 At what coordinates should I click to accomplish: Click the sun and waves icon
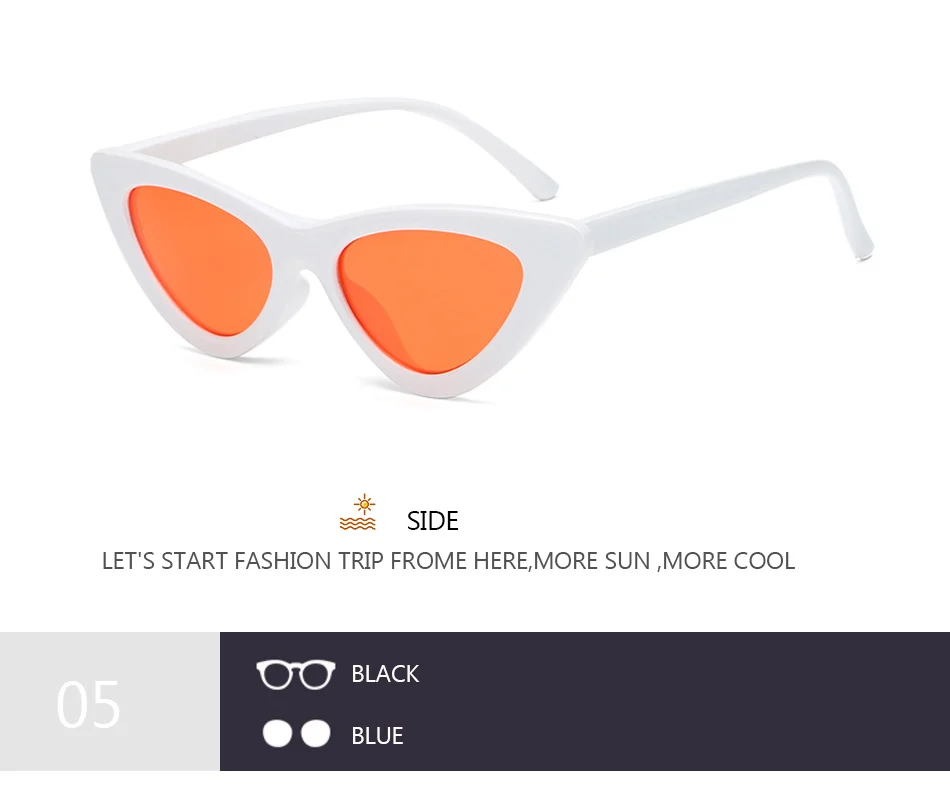(358, 512)
